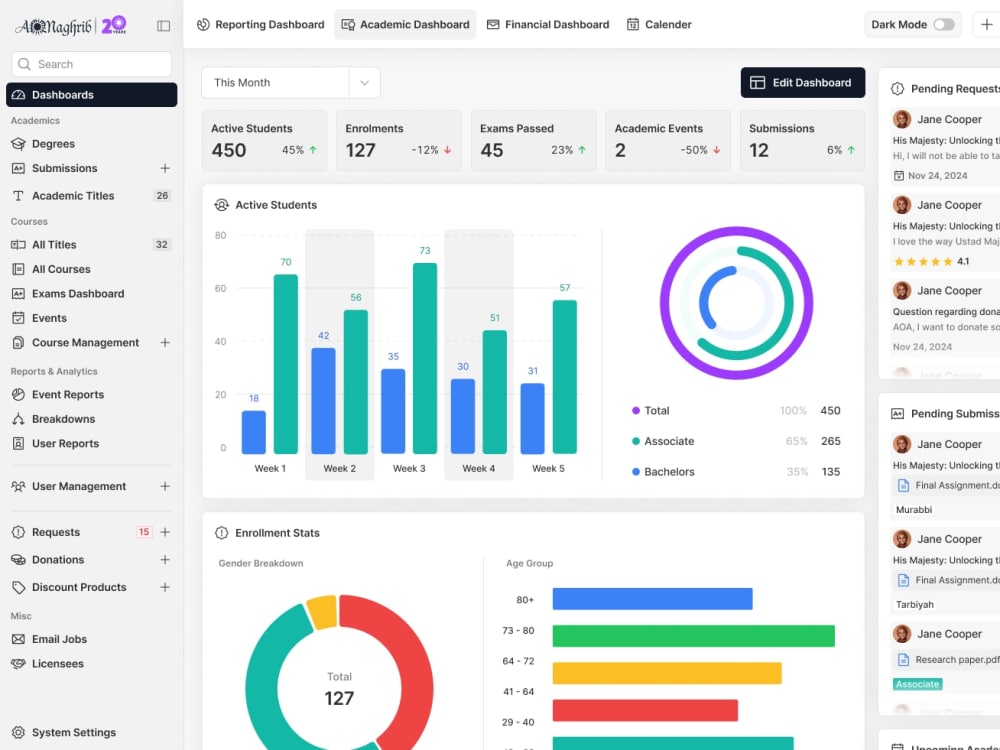Click the Week 2 blue bar labeled 42
Viewport: 1000px width, 750px height.
tap(323, 401)
